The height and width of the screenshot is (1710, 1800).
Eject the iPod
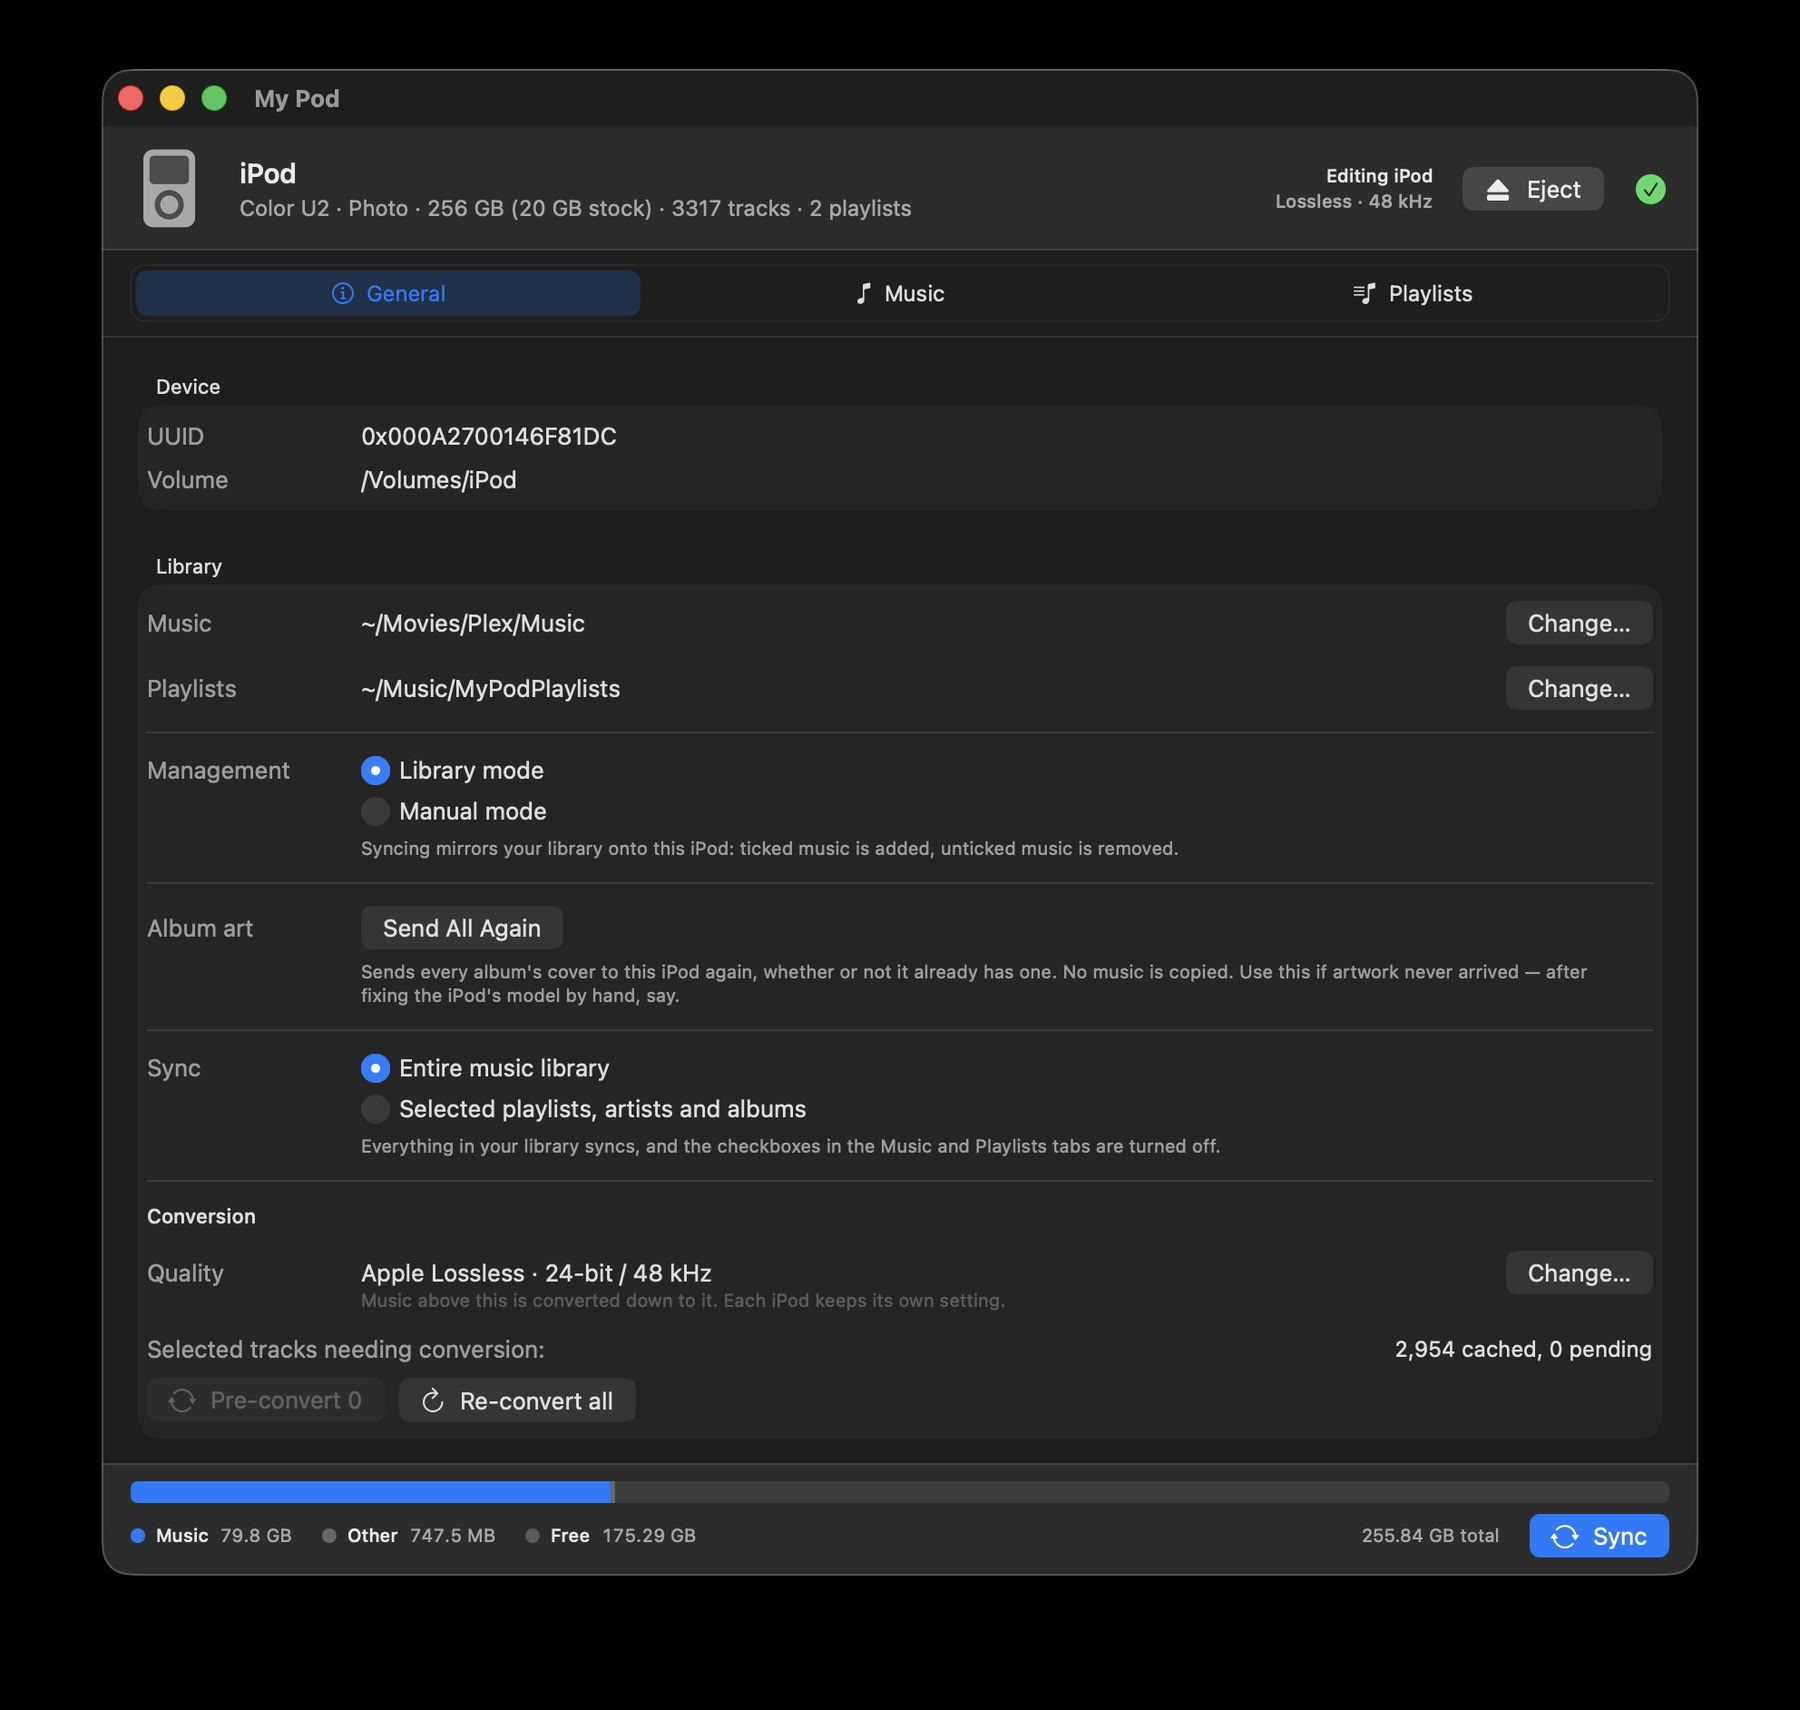pyautogui.click(x=1532, y=189)
